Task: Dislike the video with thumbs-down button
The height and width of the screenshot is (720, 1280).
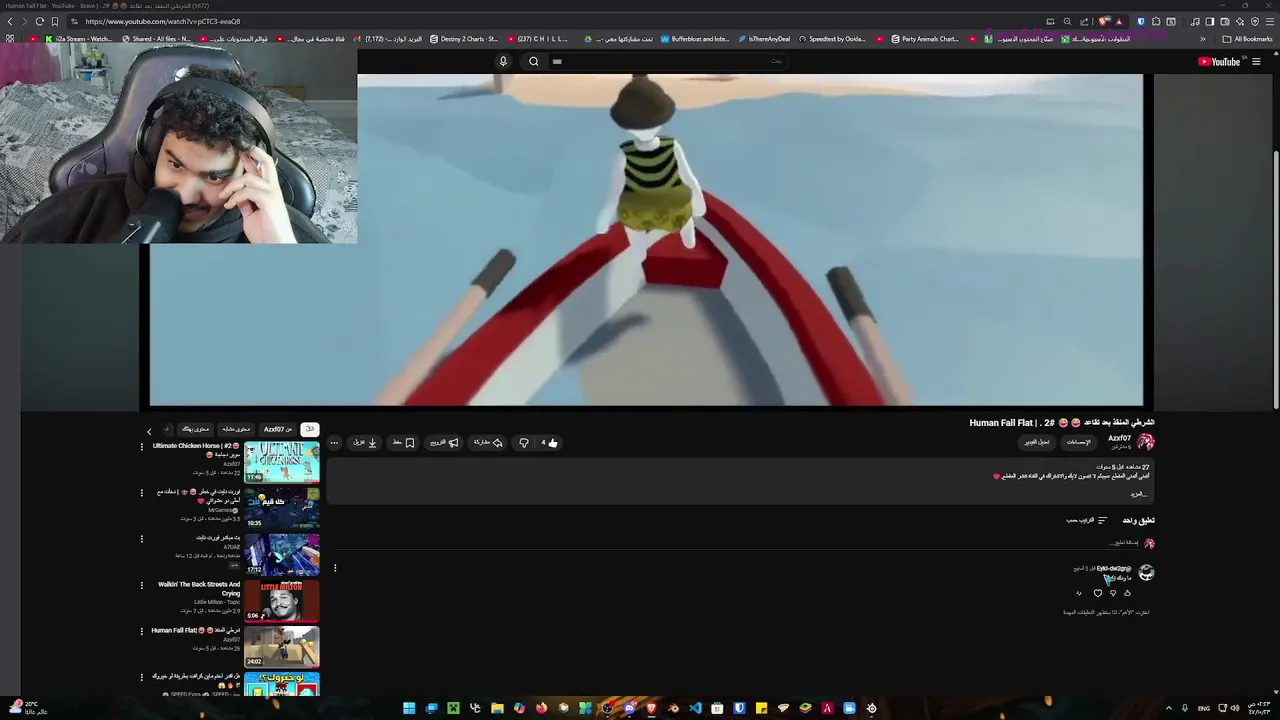Action: [523, 442]
